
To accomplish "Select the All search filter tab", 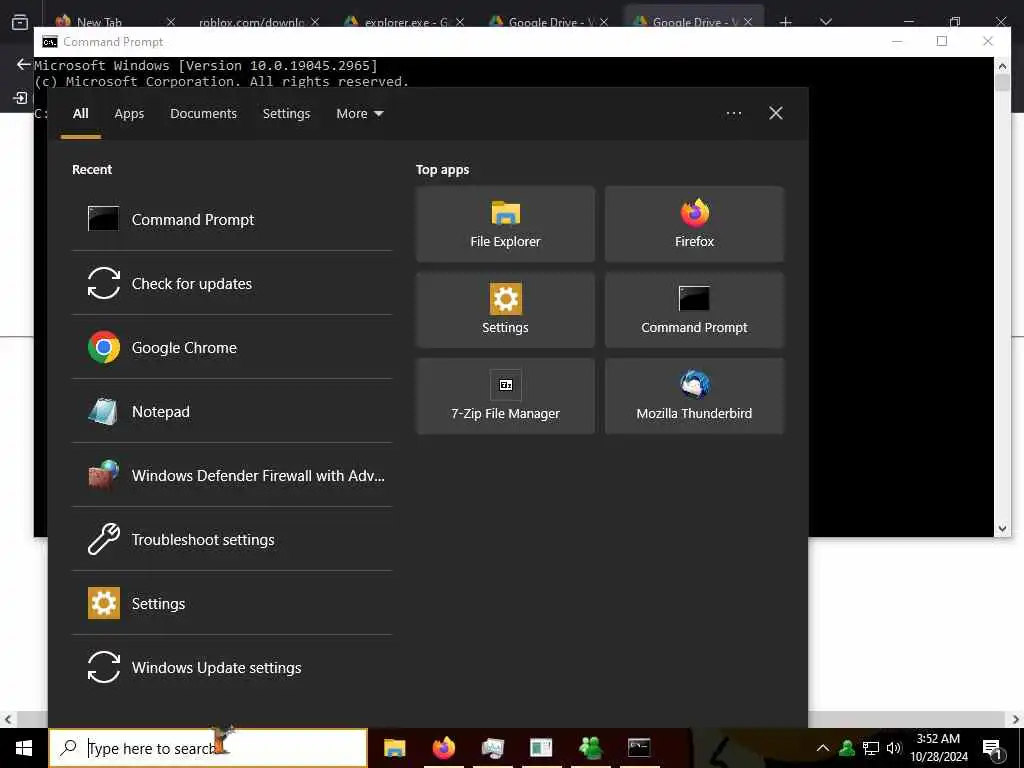I will [80, 114].
